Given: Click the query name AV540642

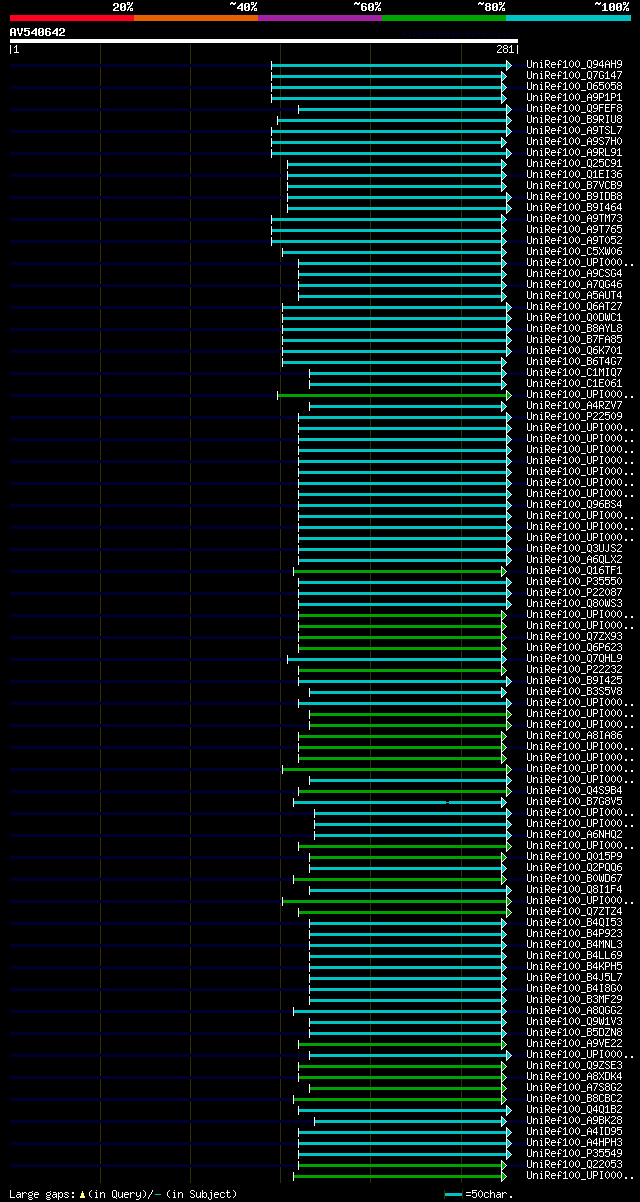Looking at the screenshot, I should (38, 32).
